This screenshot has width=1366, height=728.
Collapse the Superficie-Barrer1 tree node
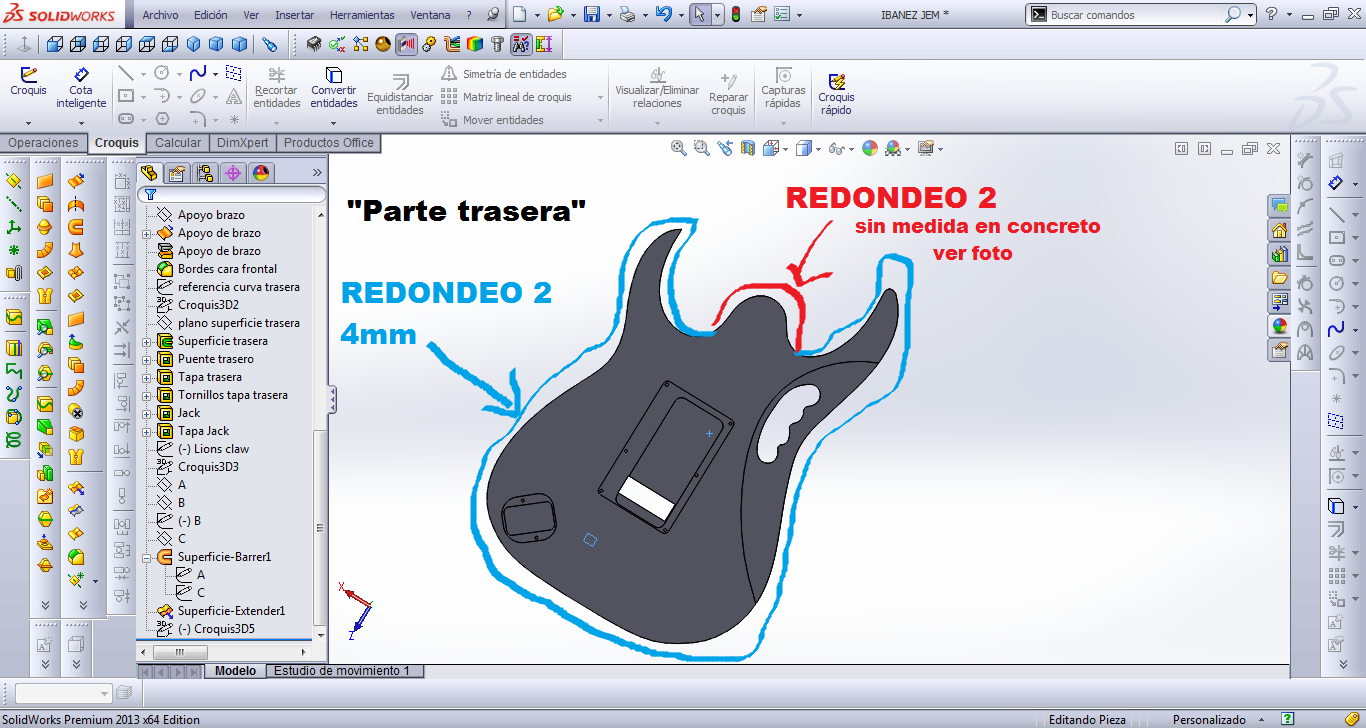coord(147,558)
